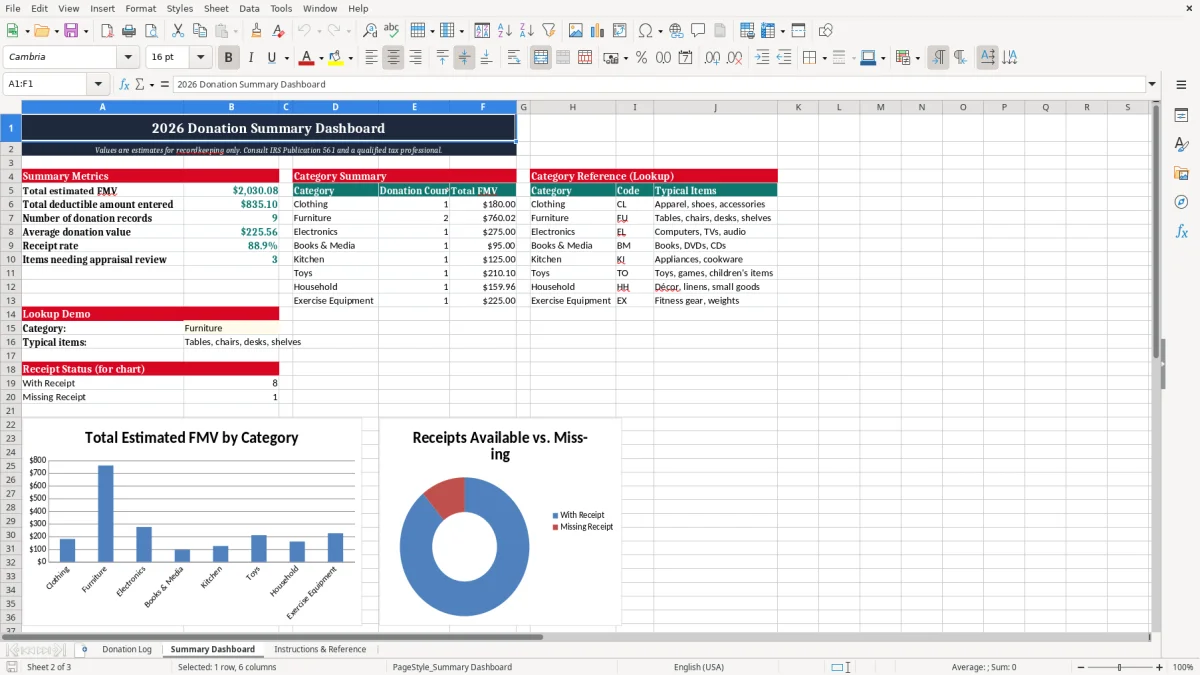This screenshot has height=675, width=1200.
Task: Click the yellow background color swatch button
Action: [336, 58]
